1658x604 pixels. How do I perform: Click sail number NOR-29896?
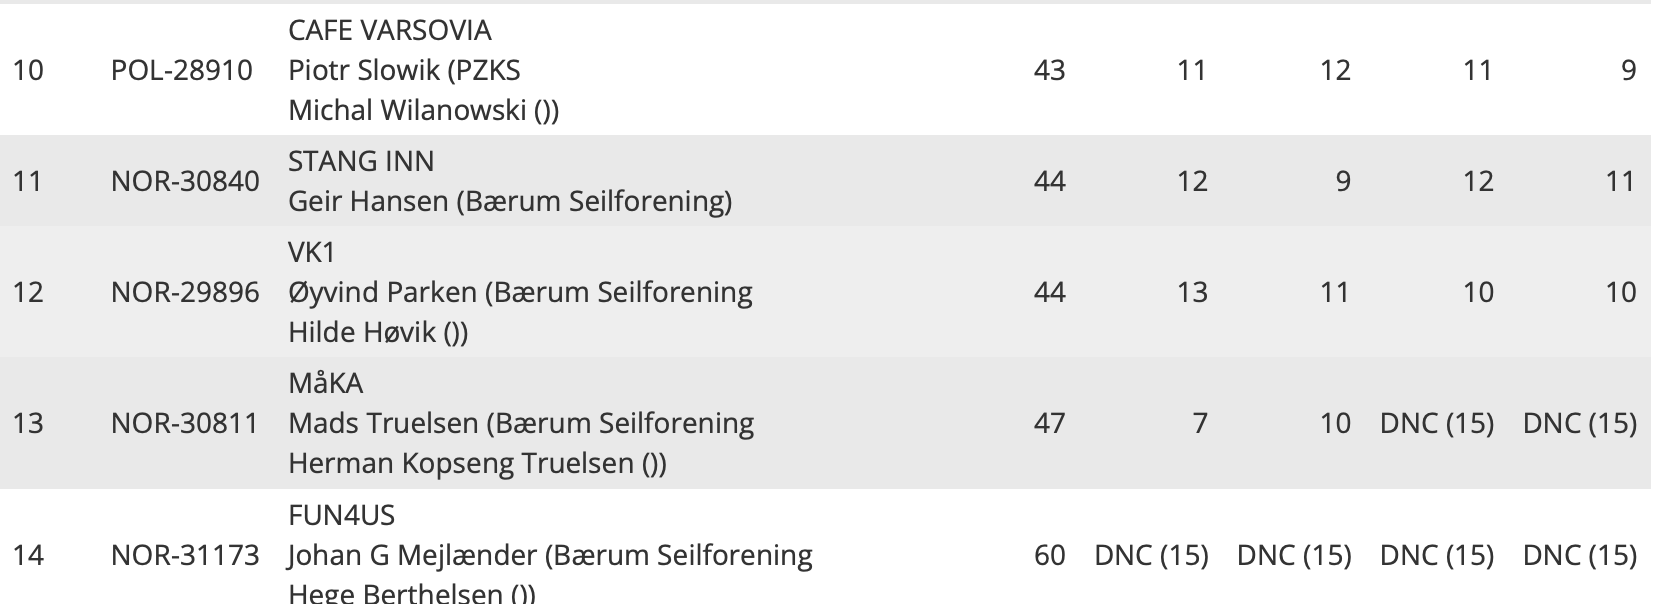(x=185, y=292)
